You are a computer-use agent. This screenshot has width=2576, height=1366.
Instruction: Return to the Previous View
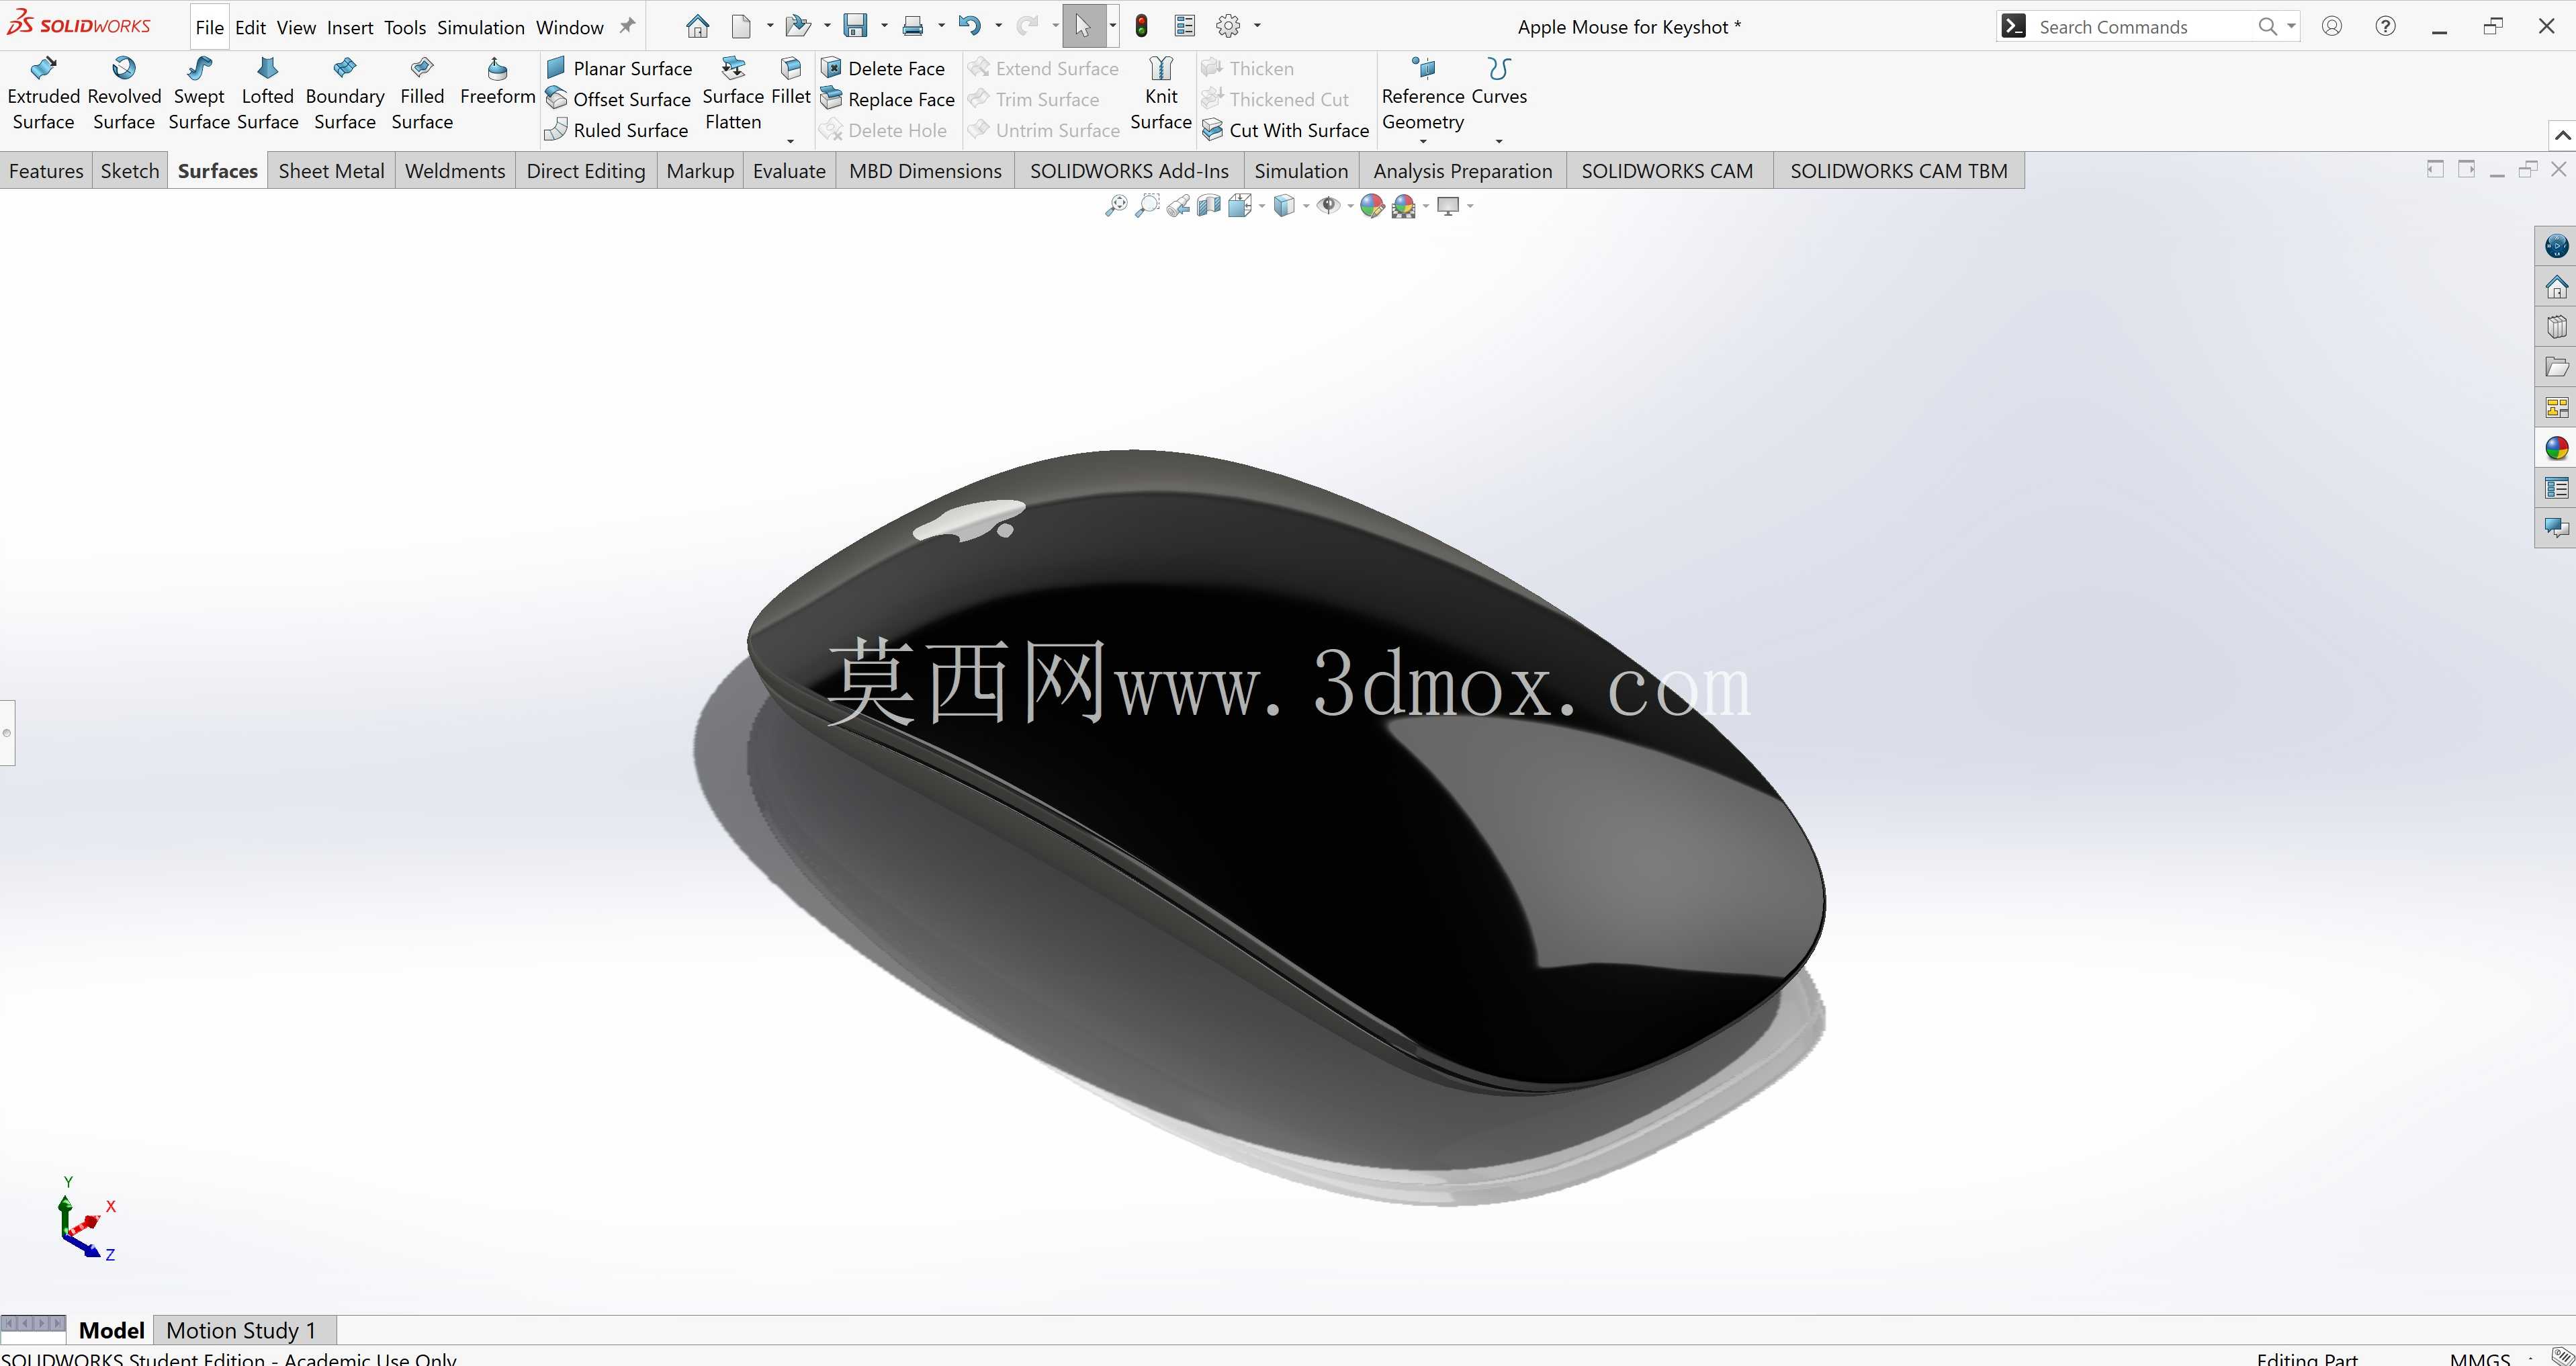click(x=1178, y=206)
